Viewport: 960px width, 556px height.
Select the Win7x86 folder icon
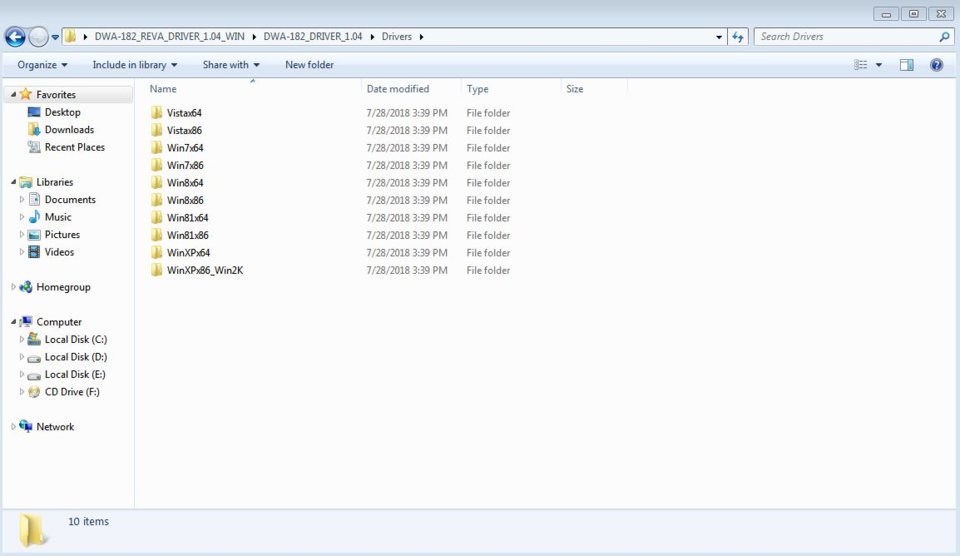(157, 165)
